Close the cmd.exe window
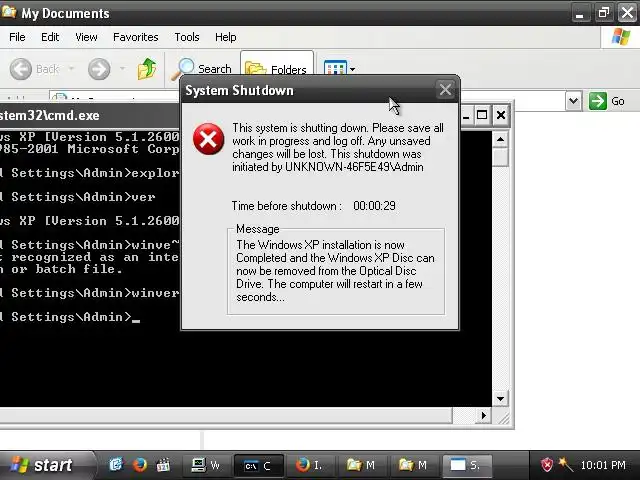The image size is (640, 480). click(500, 116)
